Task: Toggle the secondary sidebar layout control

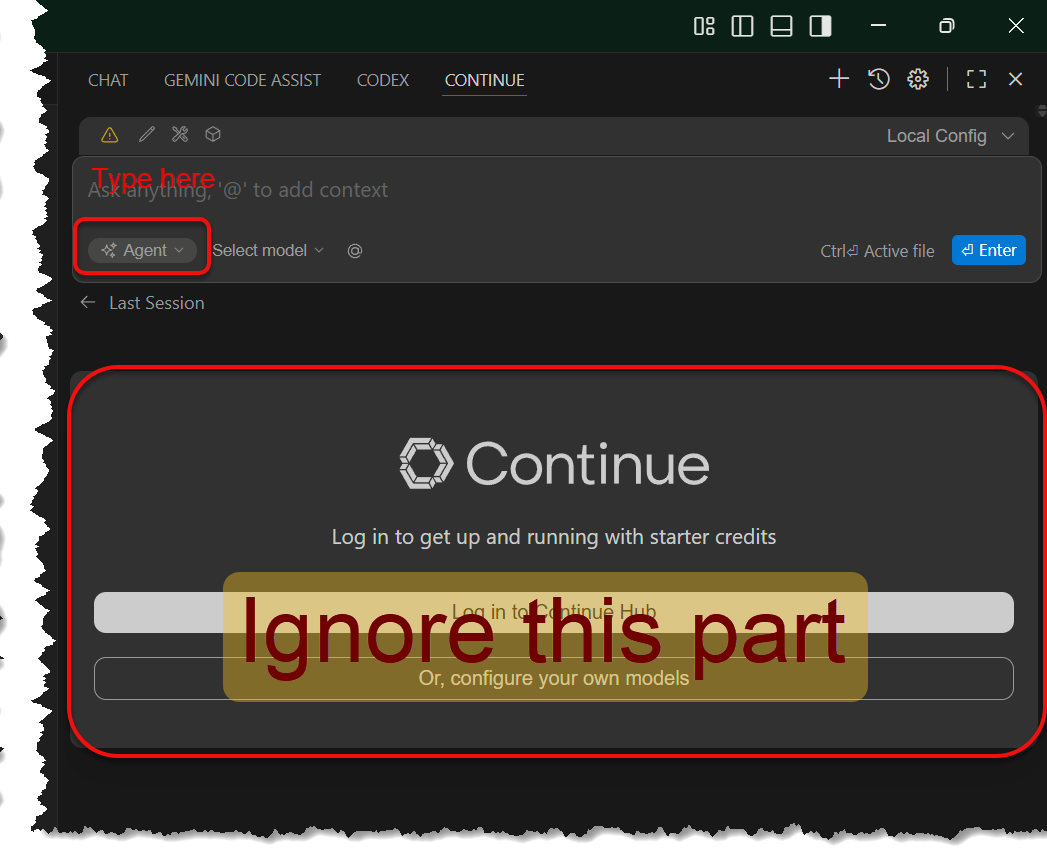Action: pyautogui.click(x=820, y=26)
